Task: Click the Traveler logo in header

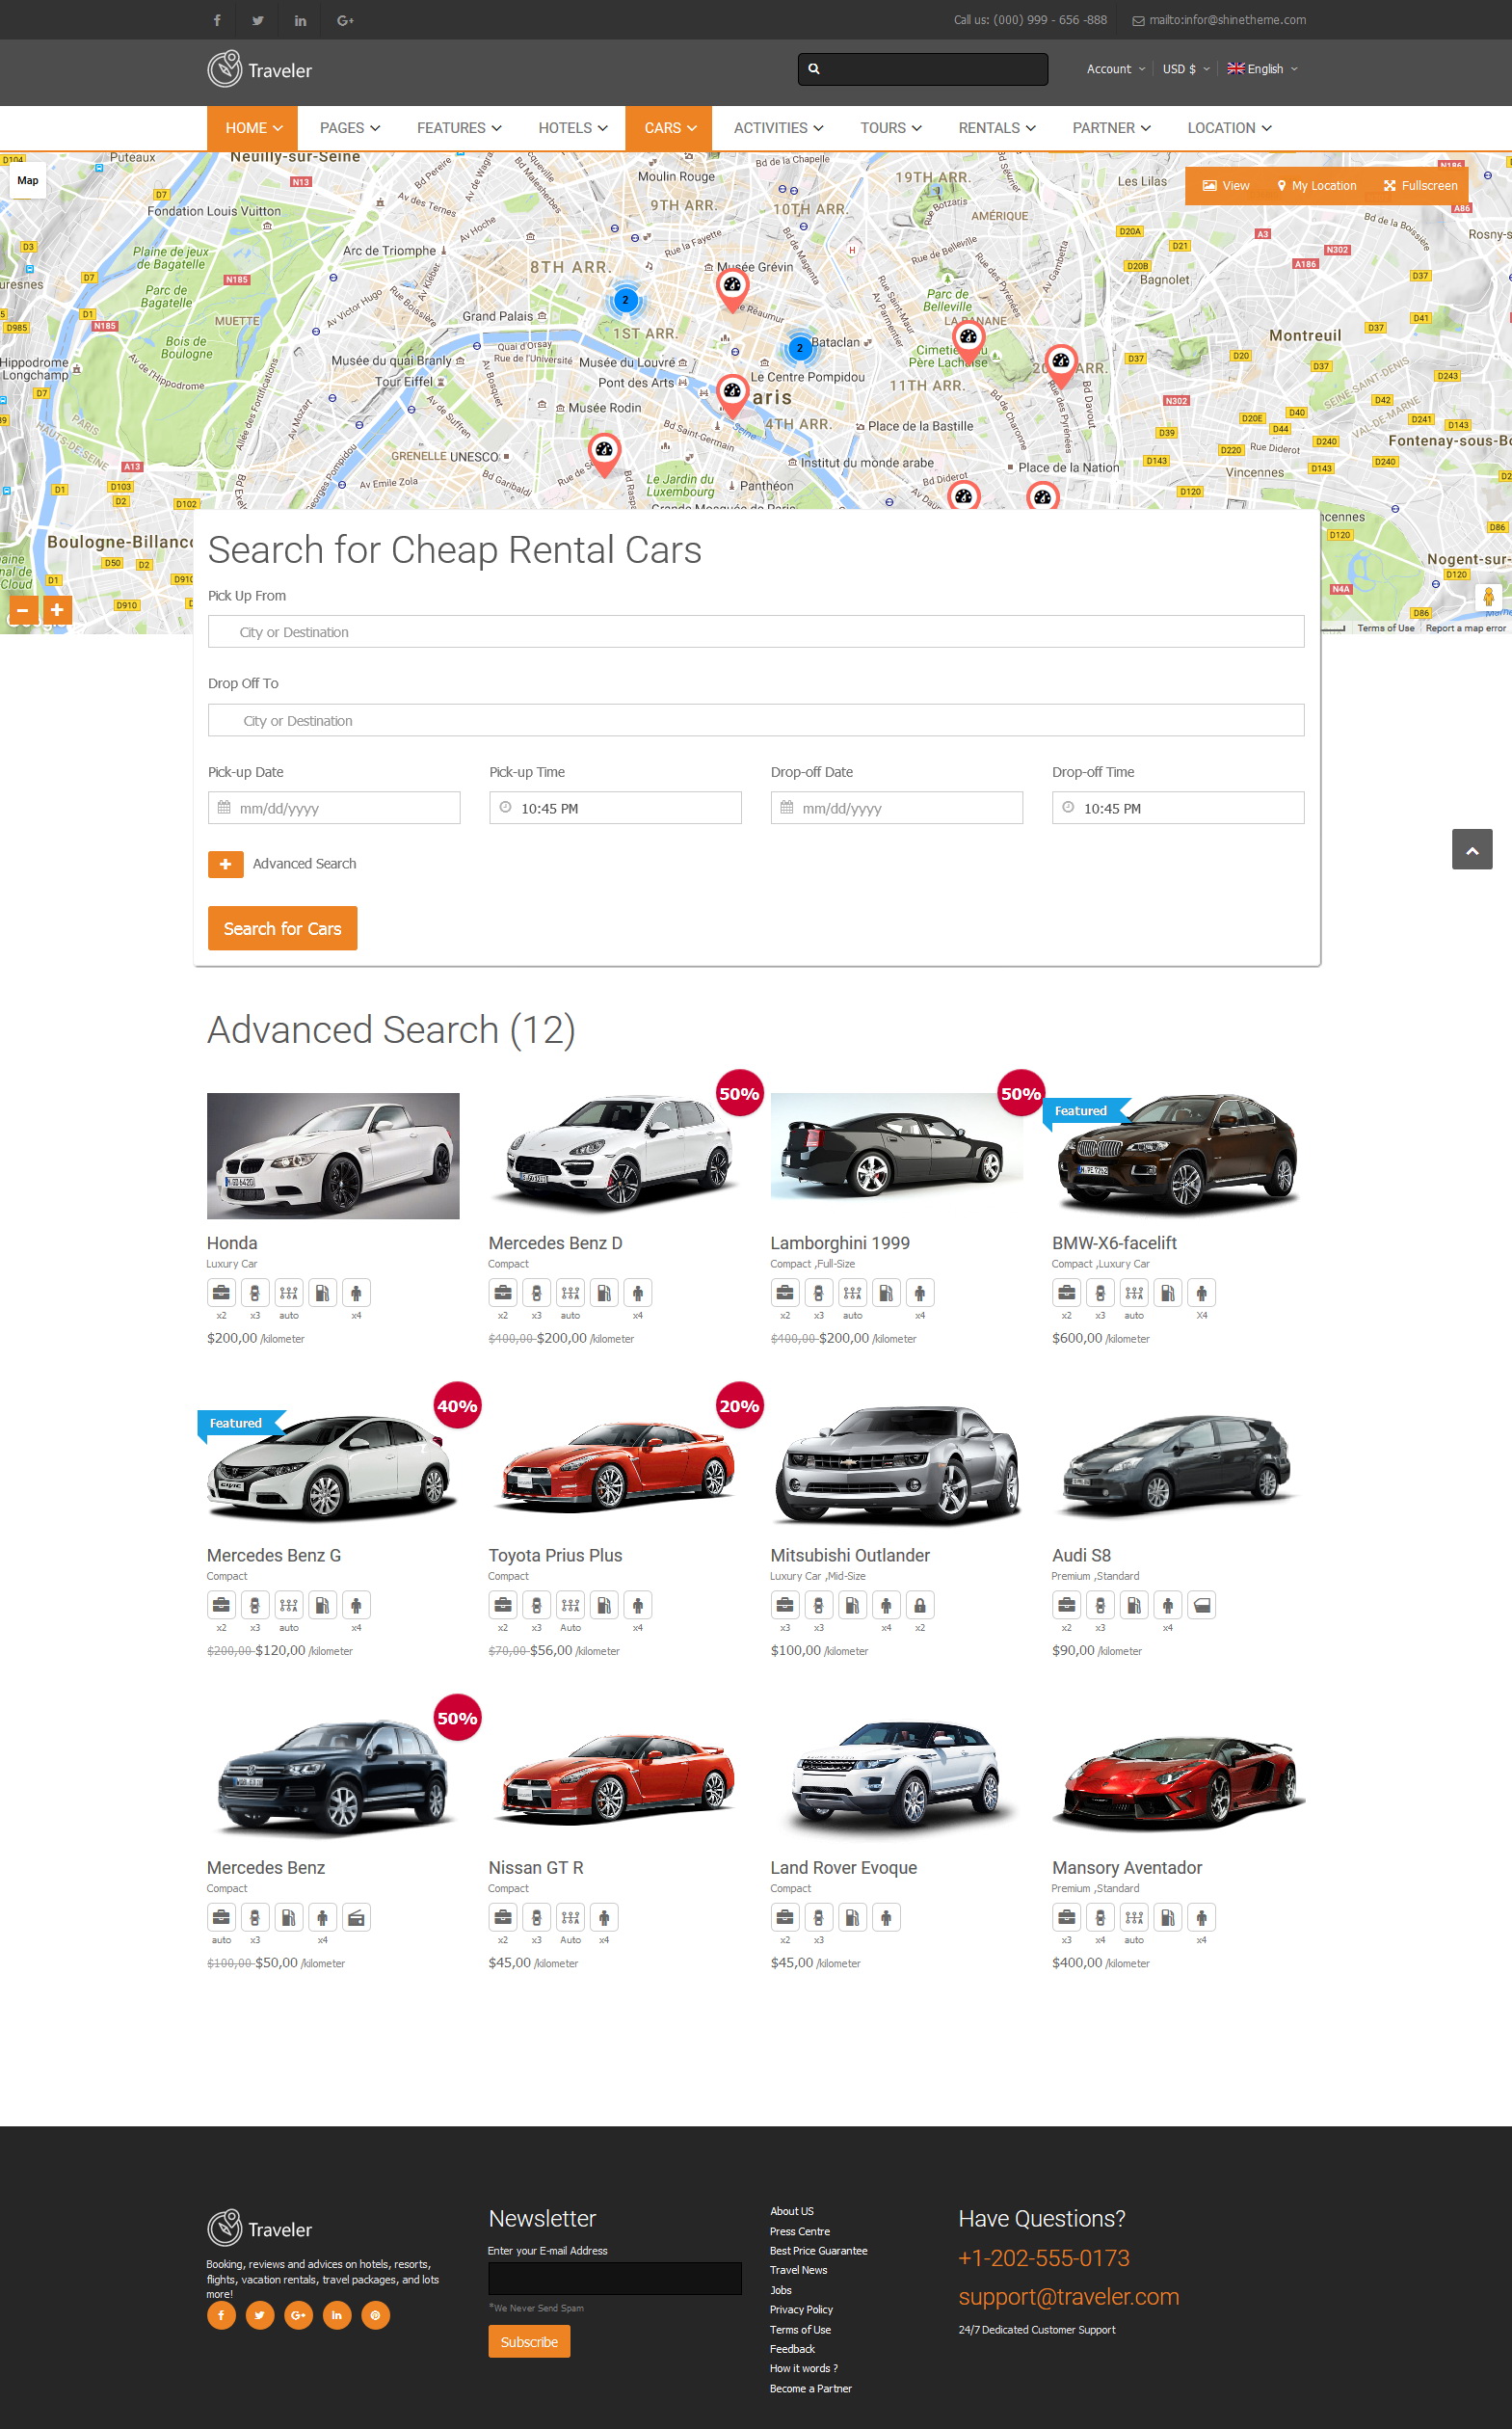Action: tap(259, 70)
